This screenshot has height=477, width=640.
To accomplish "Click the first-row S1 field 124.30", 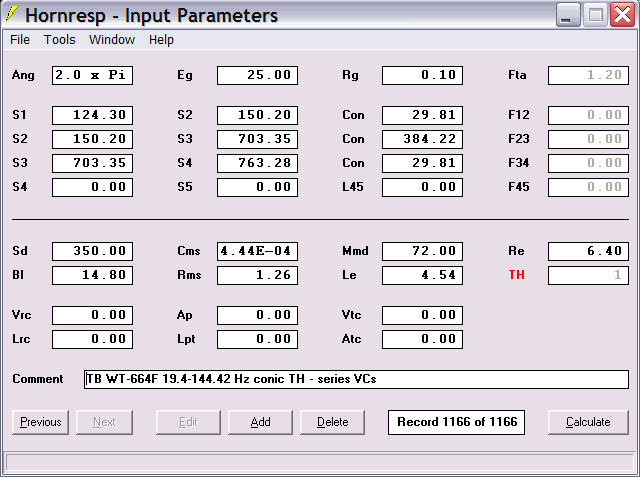I will coord(92,115).
